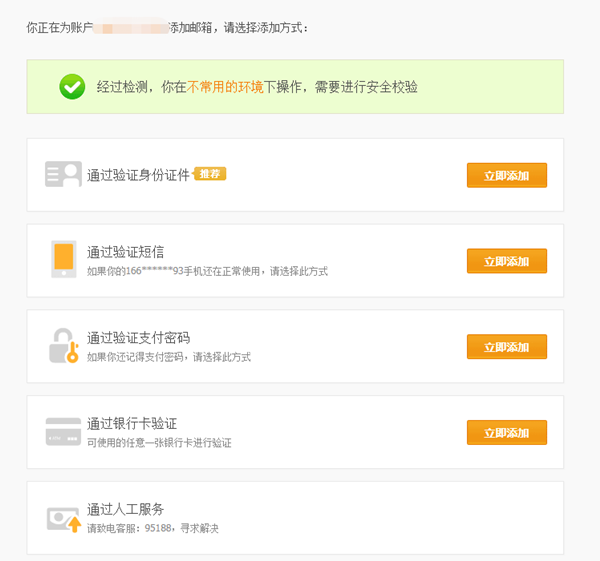Click the orange phone SMS icon
Image resolution: width=600 pixels, height=561 pixels.
(64, 259)
